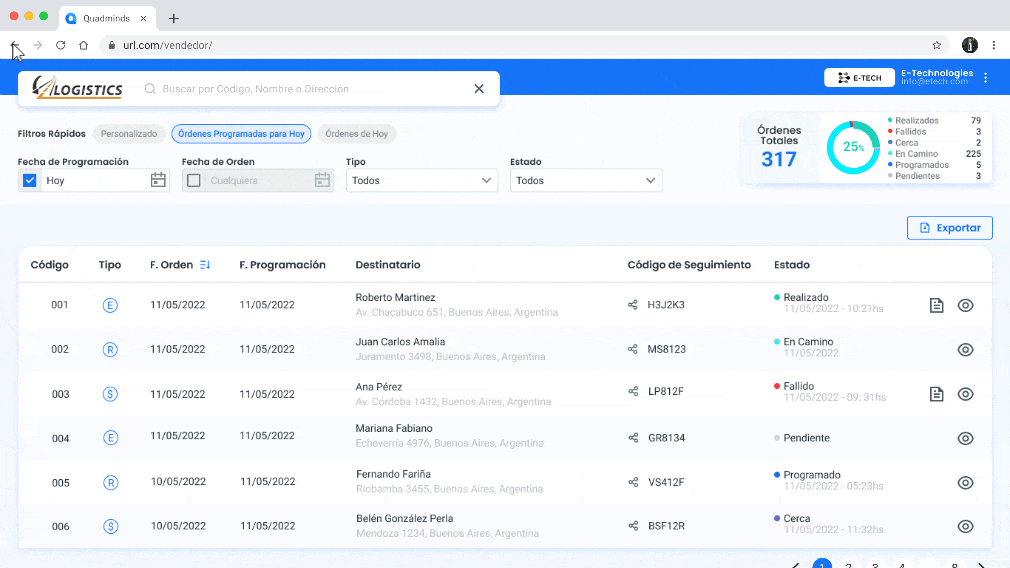Bookmark this page with the star icon
Viewport: 1010px width, 568px height.
tap(936, 45)
